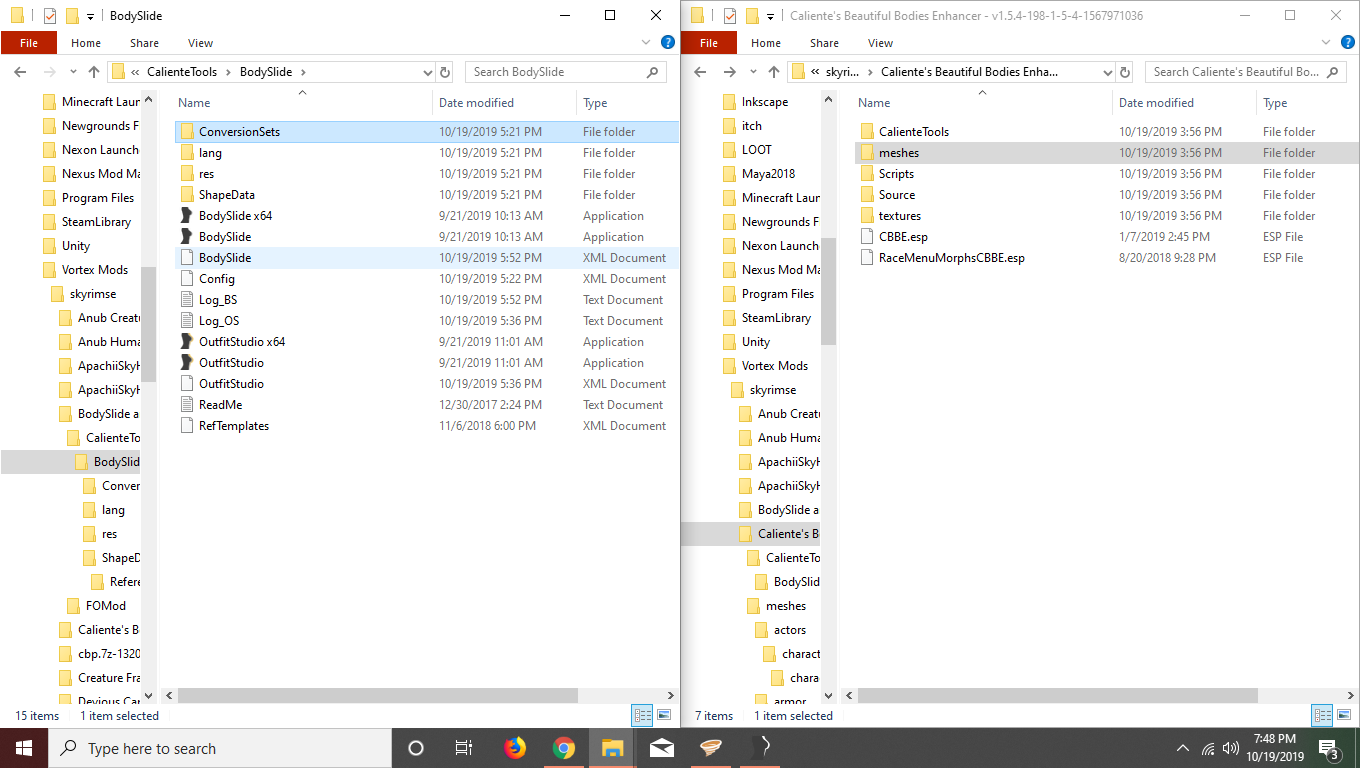Open View tab in Caliente's window
Screen dimensions: 1360x768
pos(880,43)
